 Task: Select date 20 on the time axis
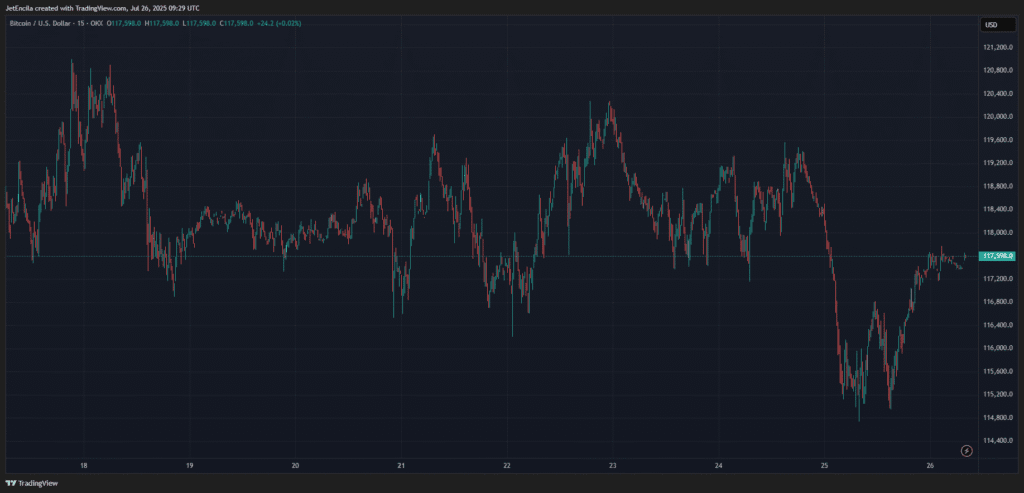[295, 466]
